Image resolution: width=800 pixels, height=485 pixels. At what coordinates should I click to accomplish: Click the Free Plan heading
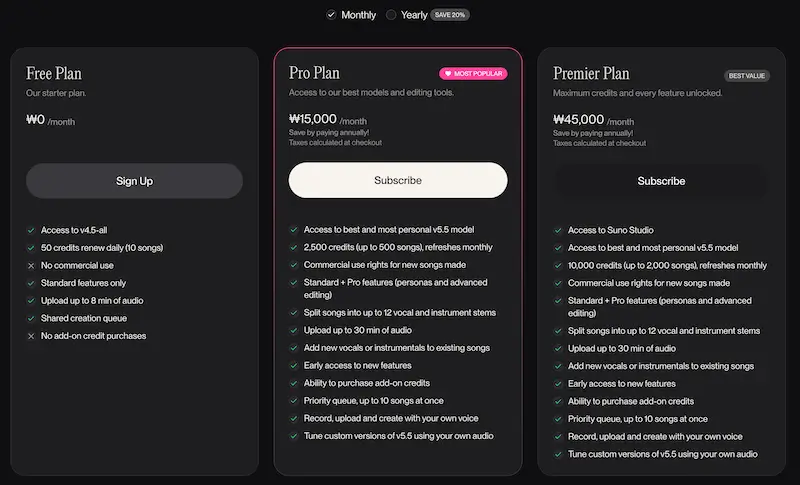pyautogui.click(x=54, y=73)
